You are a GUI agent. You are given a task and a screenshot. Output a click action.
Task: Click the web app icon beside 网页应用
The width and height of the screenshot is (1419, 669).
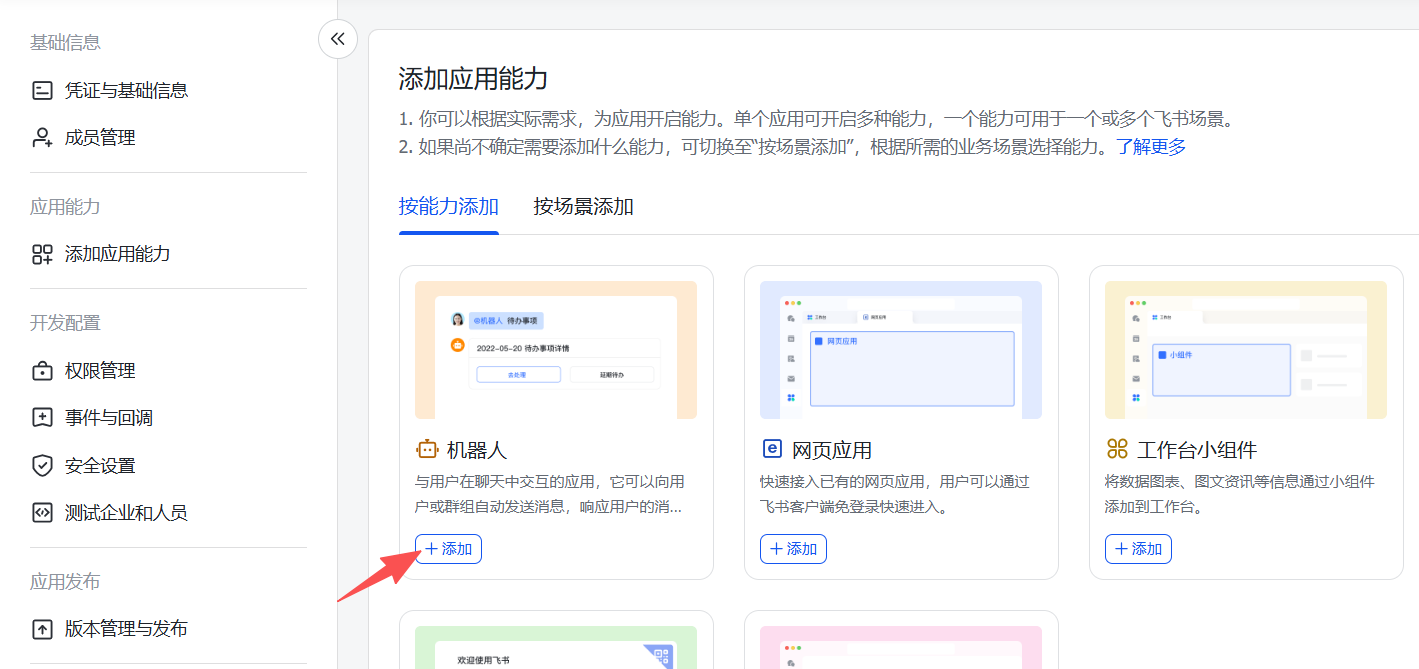pyautogui.click(x=771, y=449)
